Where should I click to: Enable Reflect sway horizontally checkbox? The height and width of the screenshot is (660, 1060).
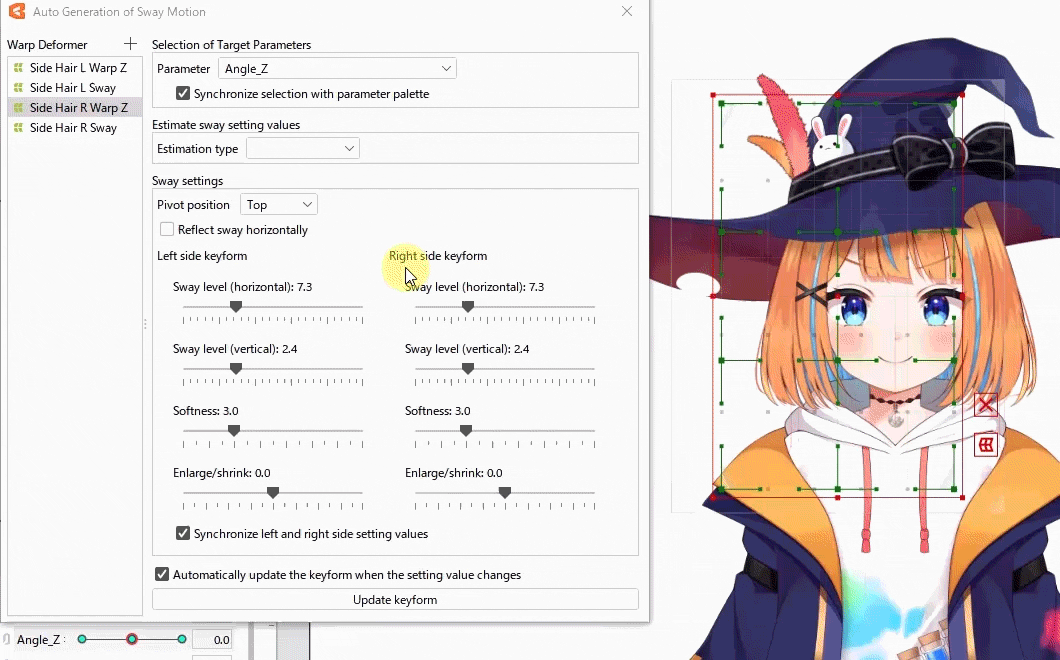[x=167, y=230]
